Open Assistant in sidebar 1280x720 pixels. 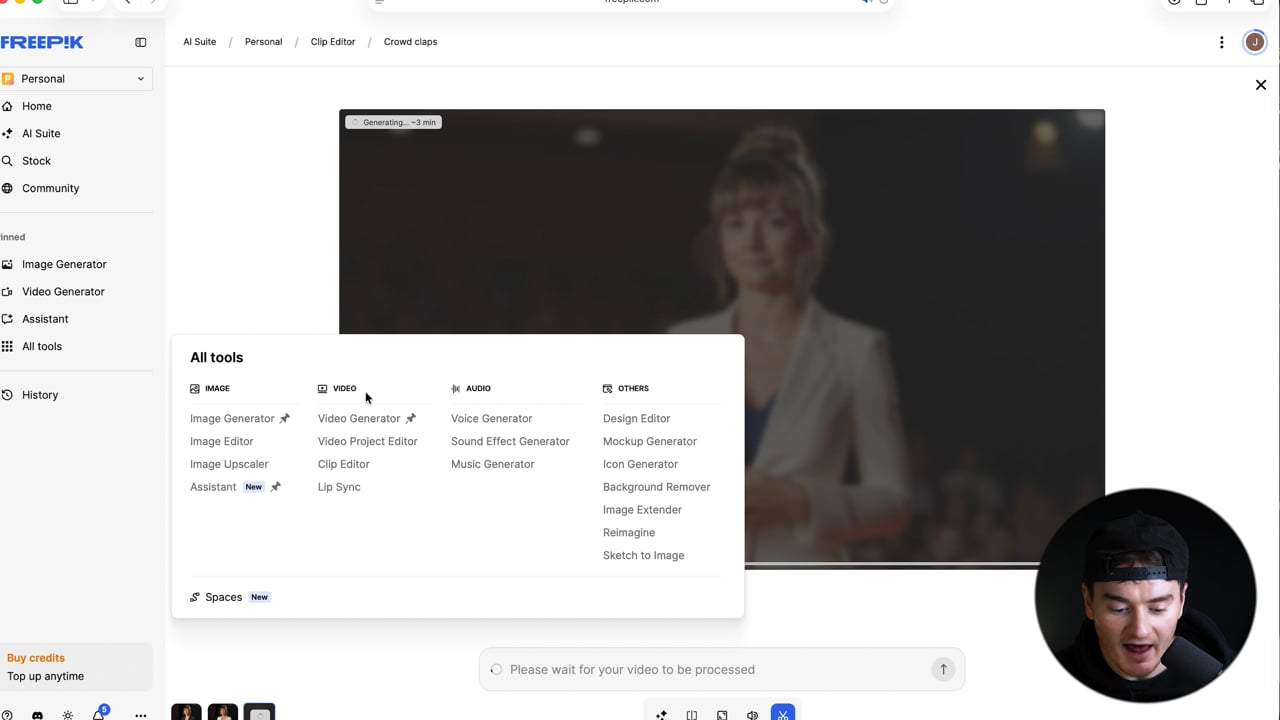(45, 319)
